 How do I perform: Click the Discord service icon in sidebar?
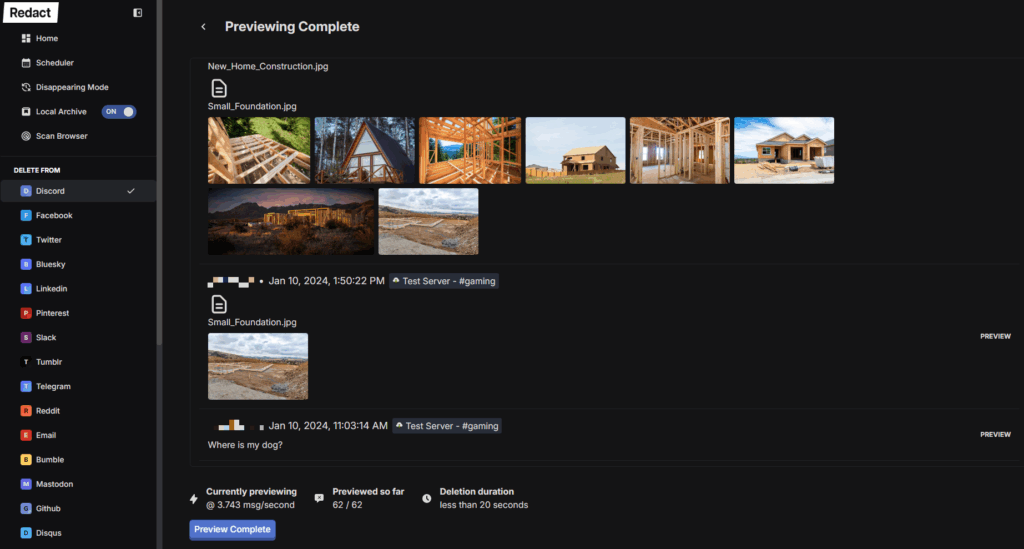click(x=26, y=191)
